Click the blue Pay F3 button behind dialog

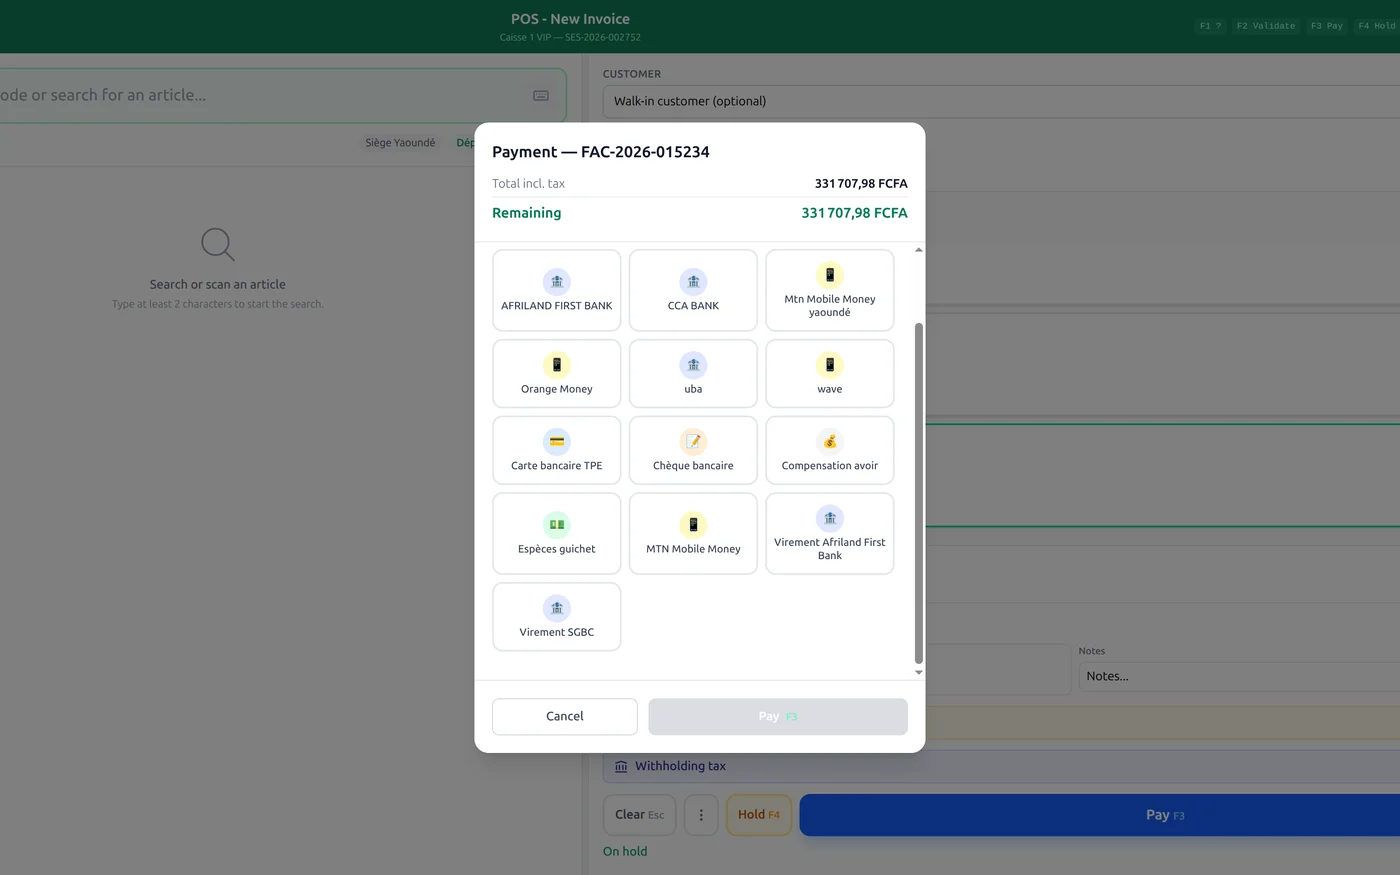click(x=1100, y=815)
